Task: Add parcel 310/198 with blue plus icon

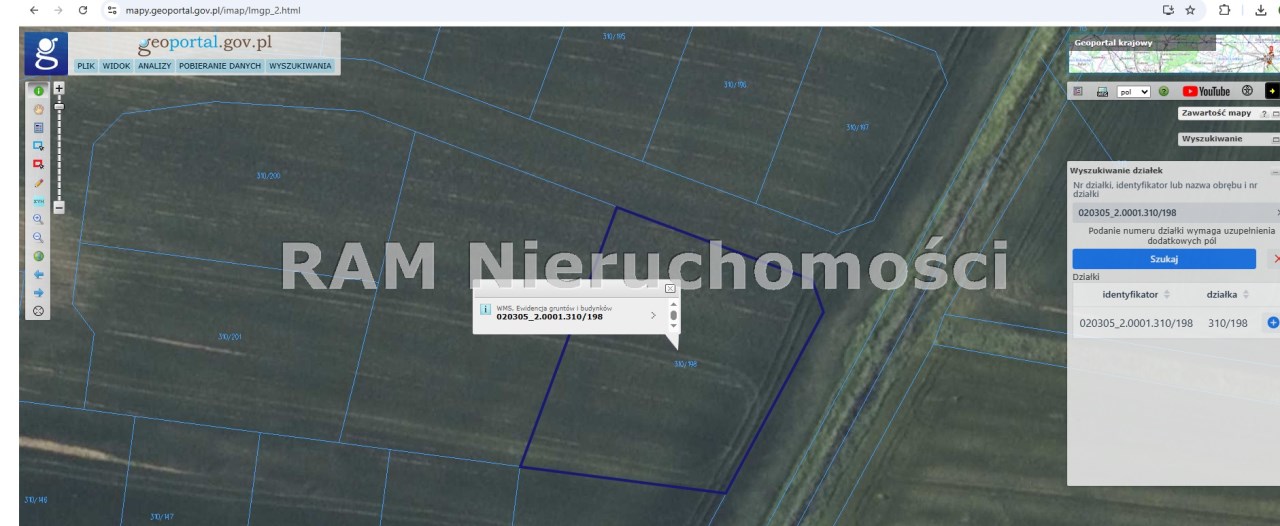Action: tap(1273, 322)
